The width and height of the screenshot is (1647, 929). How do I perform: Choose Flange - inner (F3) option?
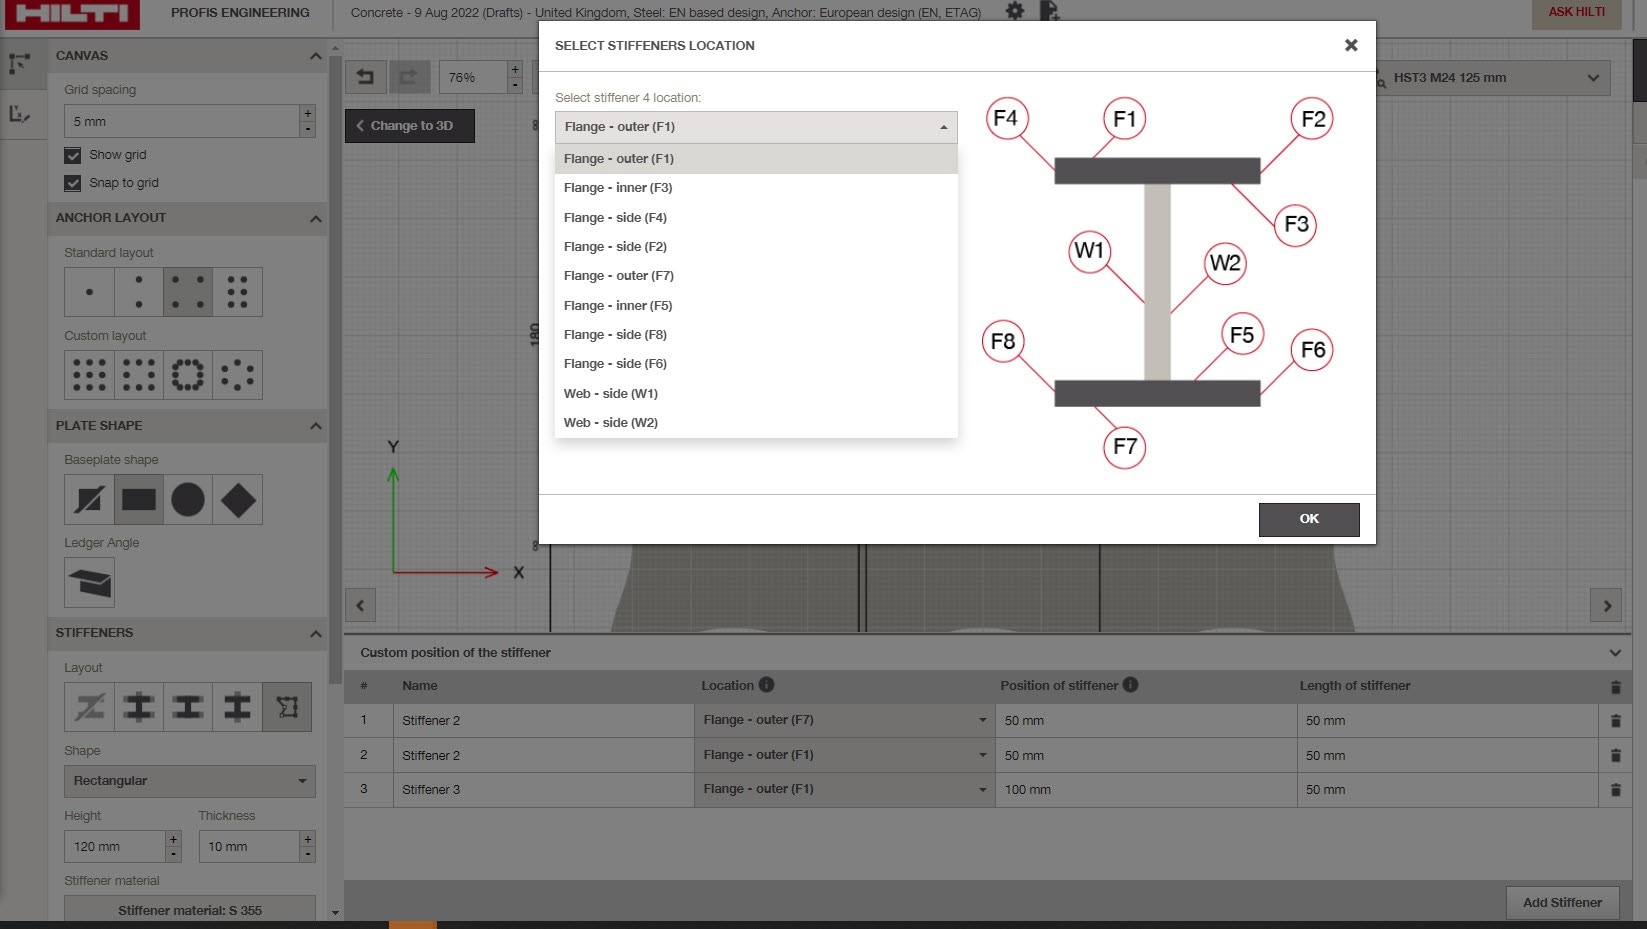pos(618,188)
